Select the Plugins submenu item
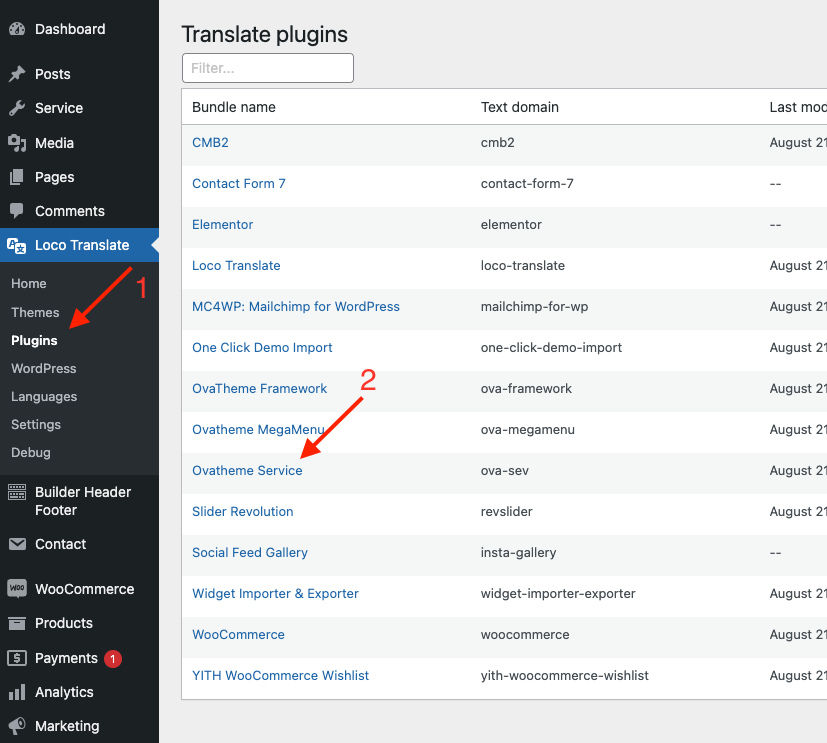This screenshot has width=827, height=743. coord(34,341)
